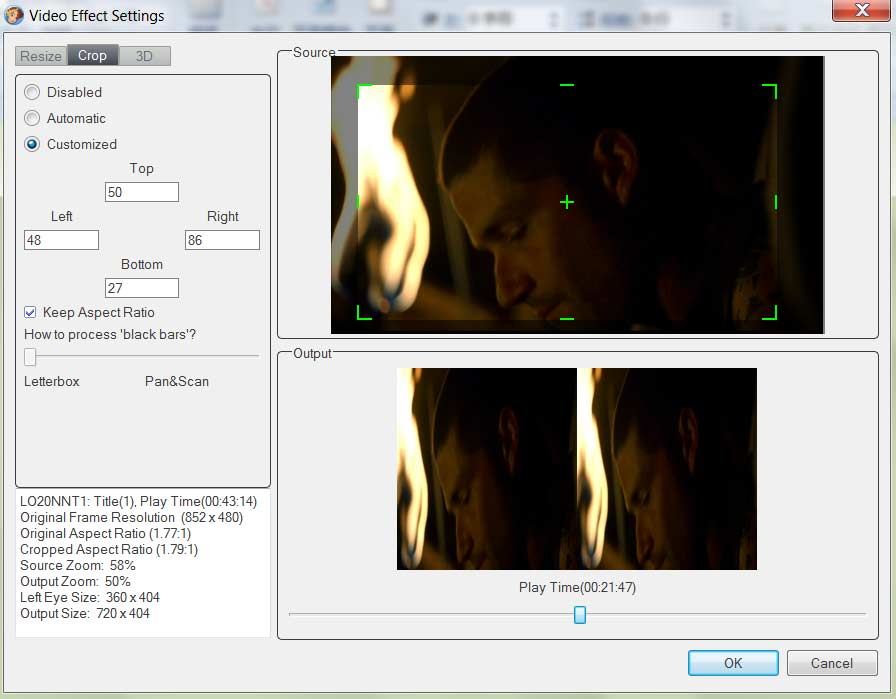Click the top-right green crop corner handle
896x699 pixels.
[770, 91]
